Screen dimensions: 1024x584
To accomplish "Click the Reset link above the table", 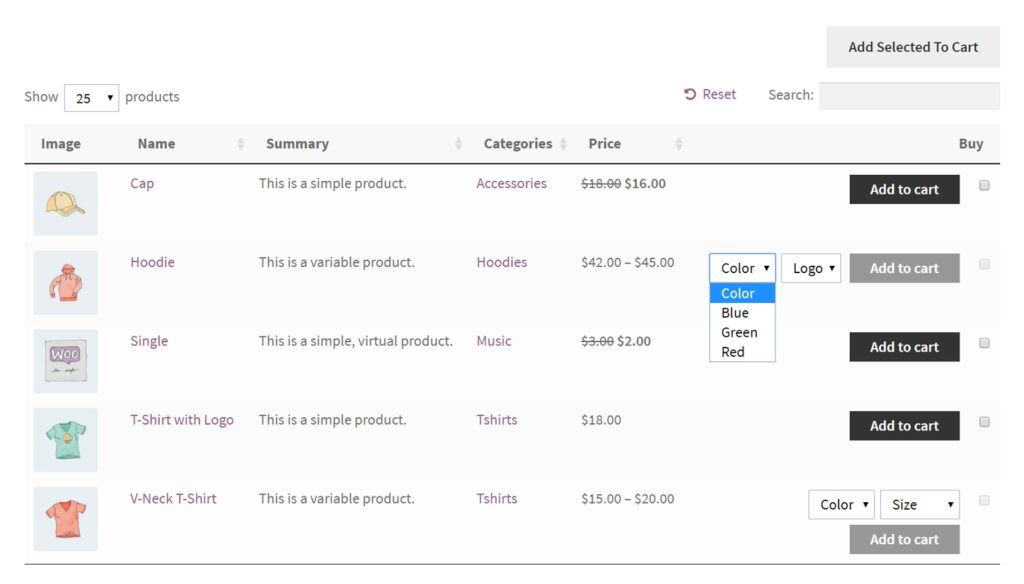I will [x=710, y=94].
